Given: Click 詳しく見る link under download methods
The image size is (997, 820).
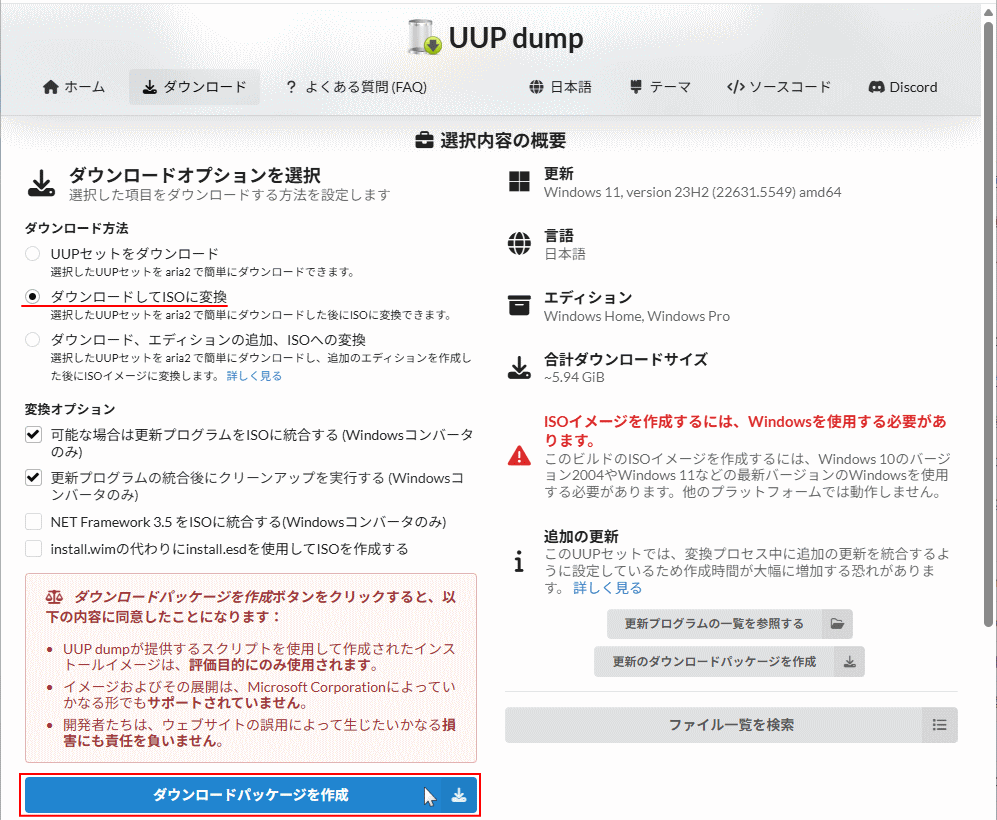Looking at the screenshot, I should 254,376.
